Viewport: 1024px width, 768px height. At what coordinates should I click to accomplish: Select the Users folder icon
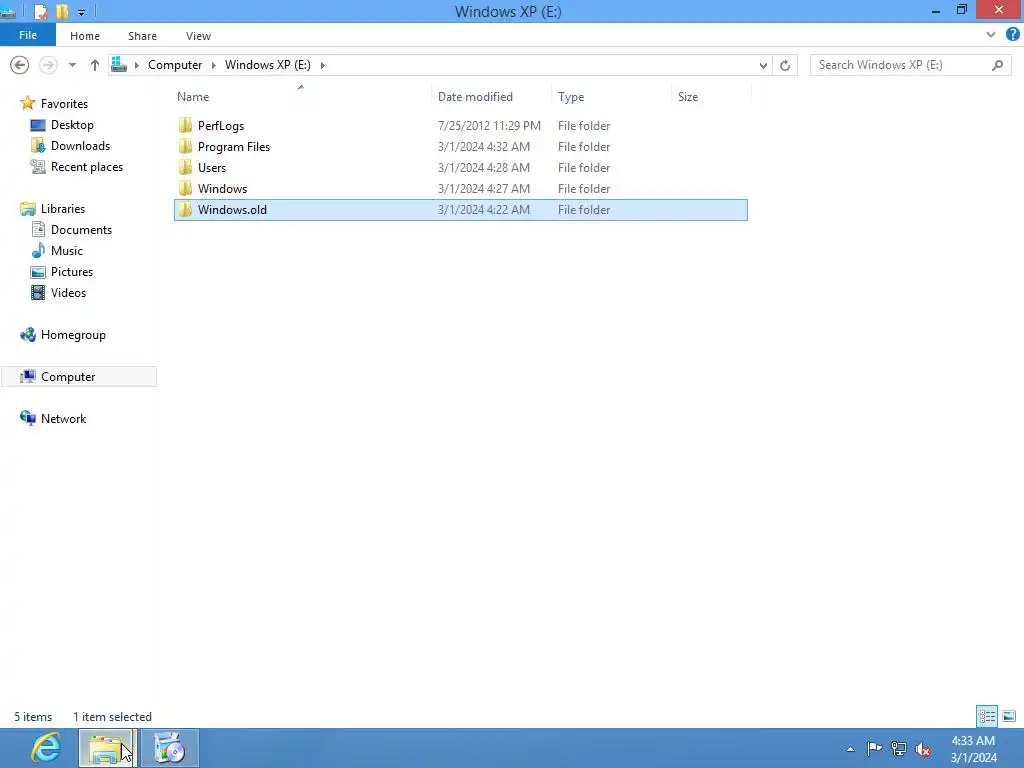pyautogui.click(x=185, y=167)
